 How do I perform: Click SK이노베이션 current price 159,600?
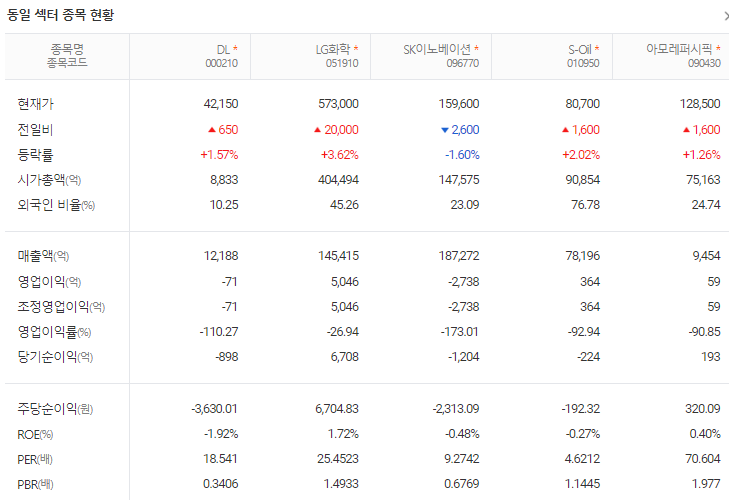[459, 104]
